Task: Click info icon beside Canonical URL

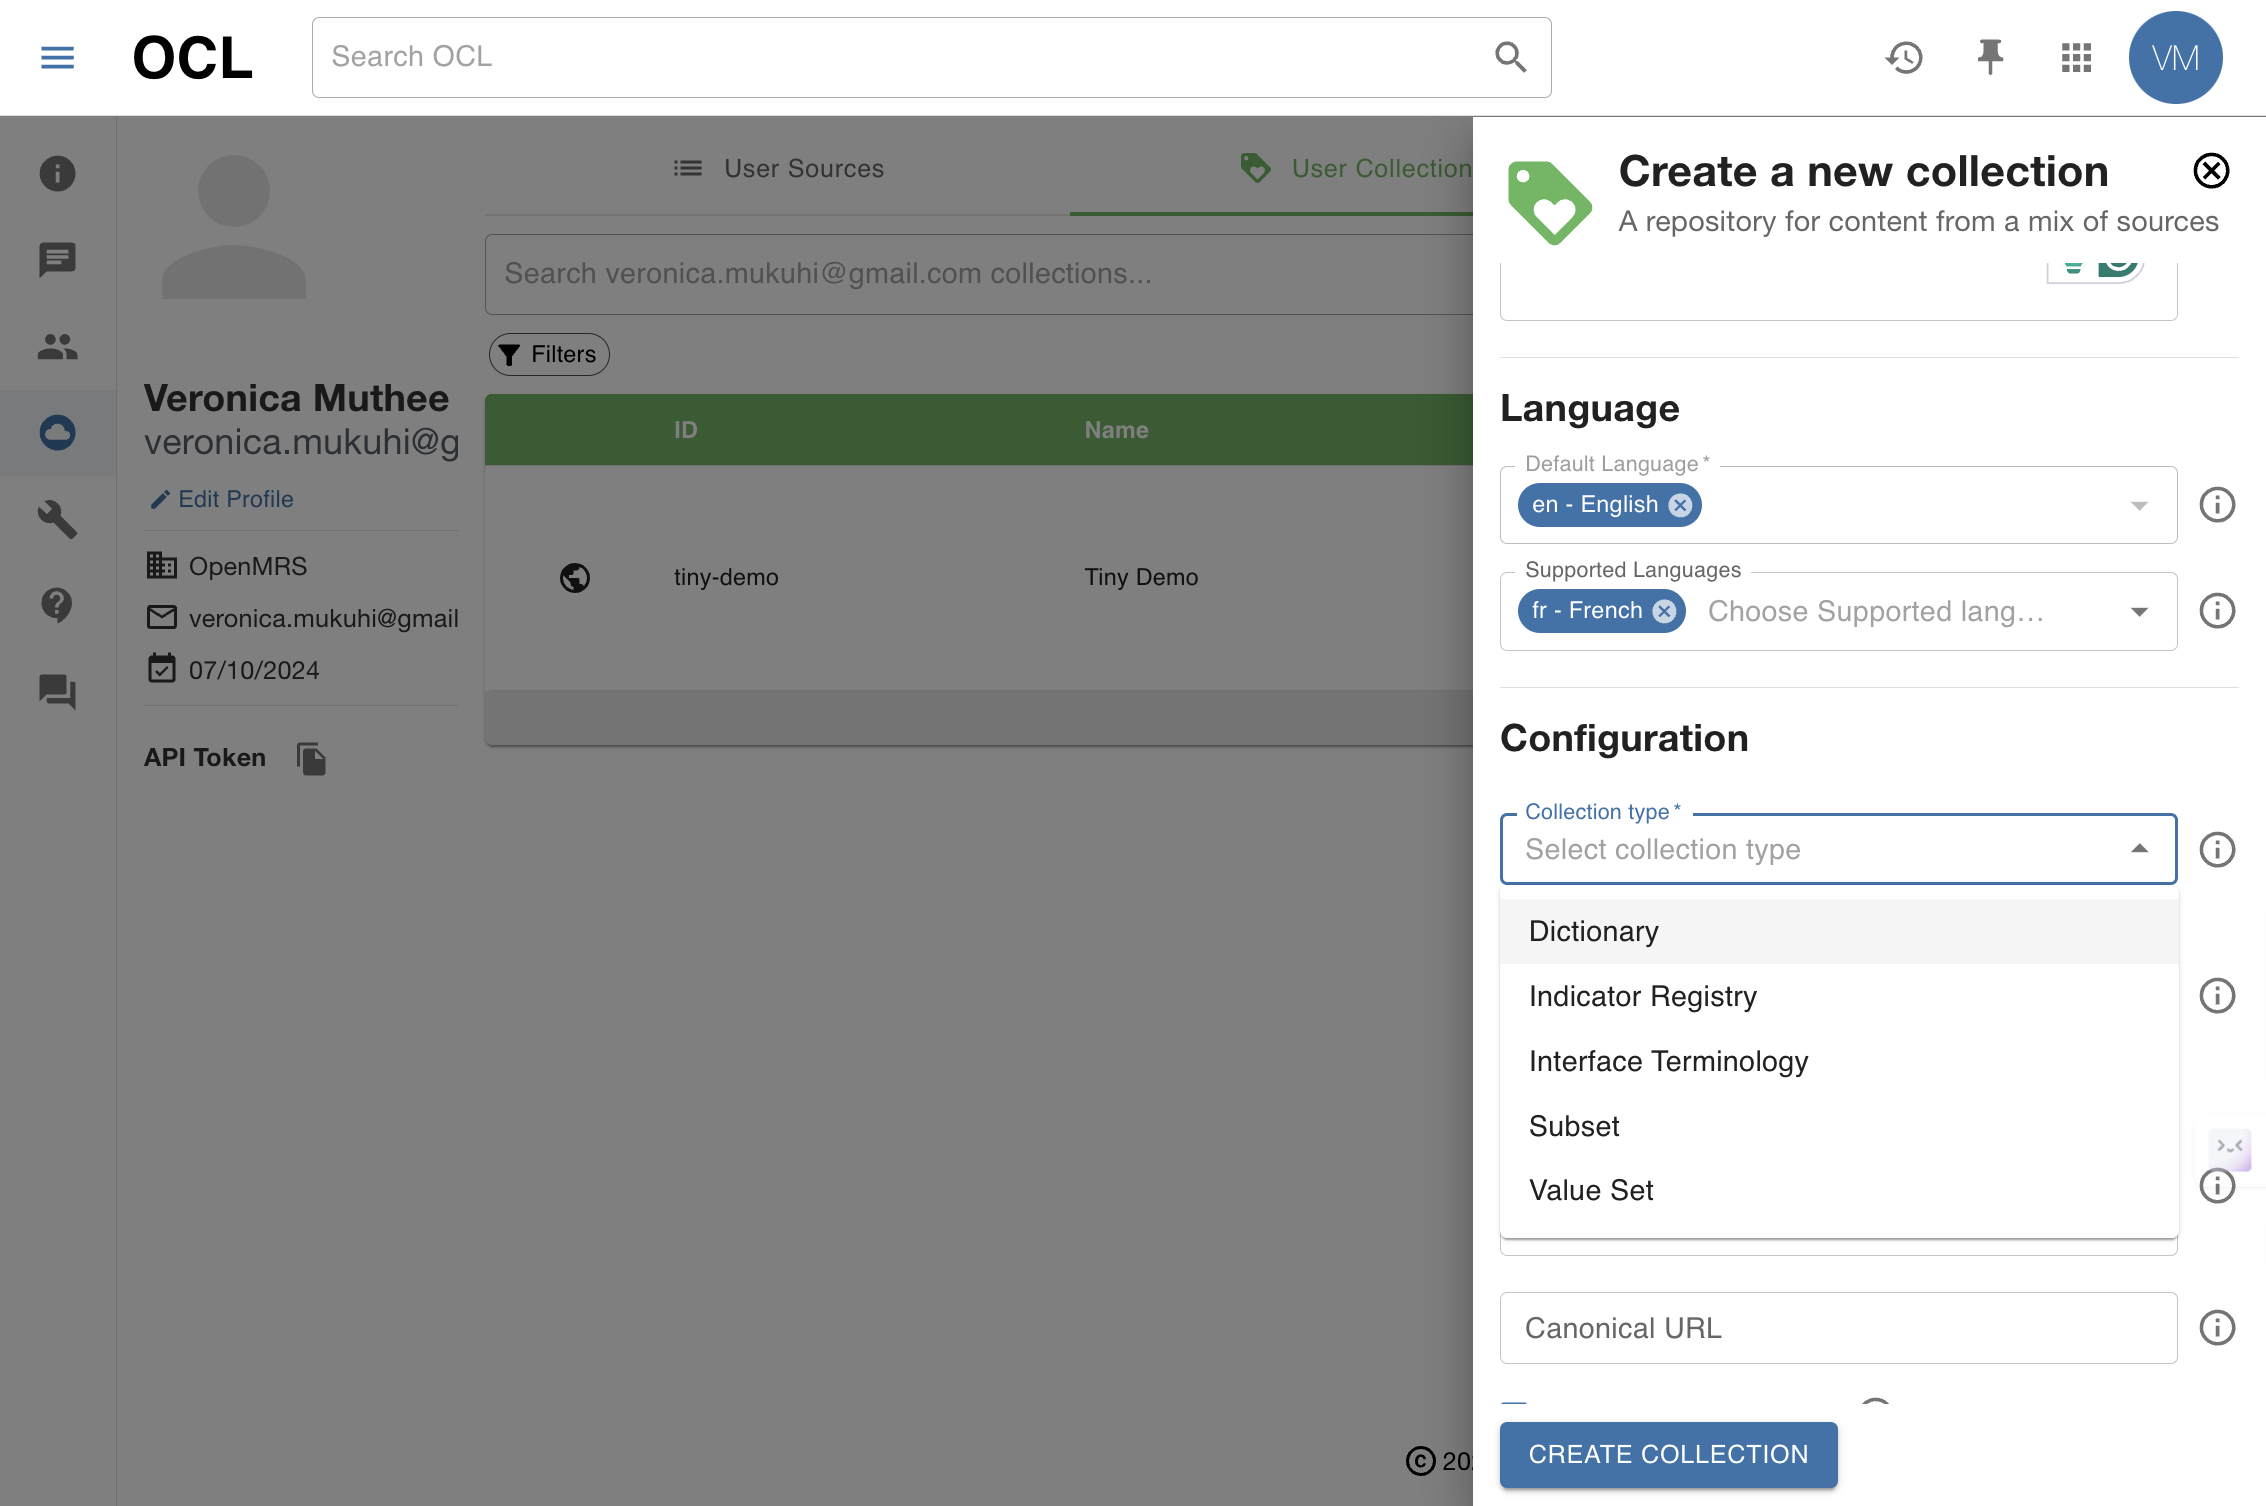Action: [x=2217, y=1327]
